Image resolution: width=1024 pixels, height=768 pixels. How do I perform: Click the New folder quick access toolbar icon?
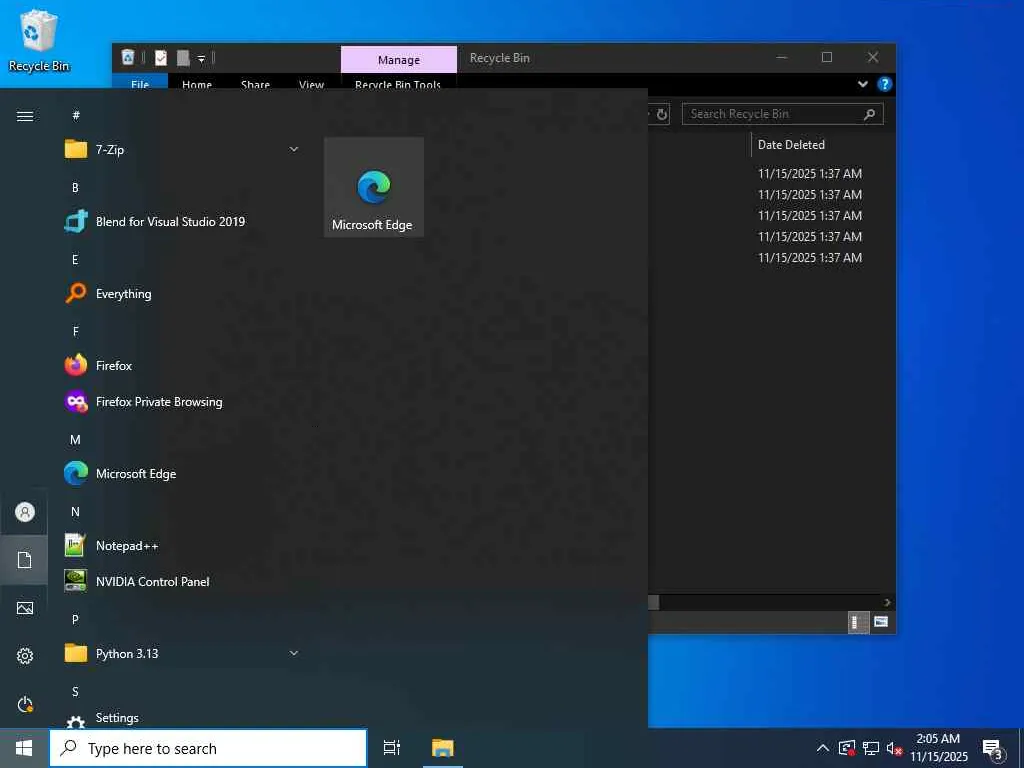[183, 58]
